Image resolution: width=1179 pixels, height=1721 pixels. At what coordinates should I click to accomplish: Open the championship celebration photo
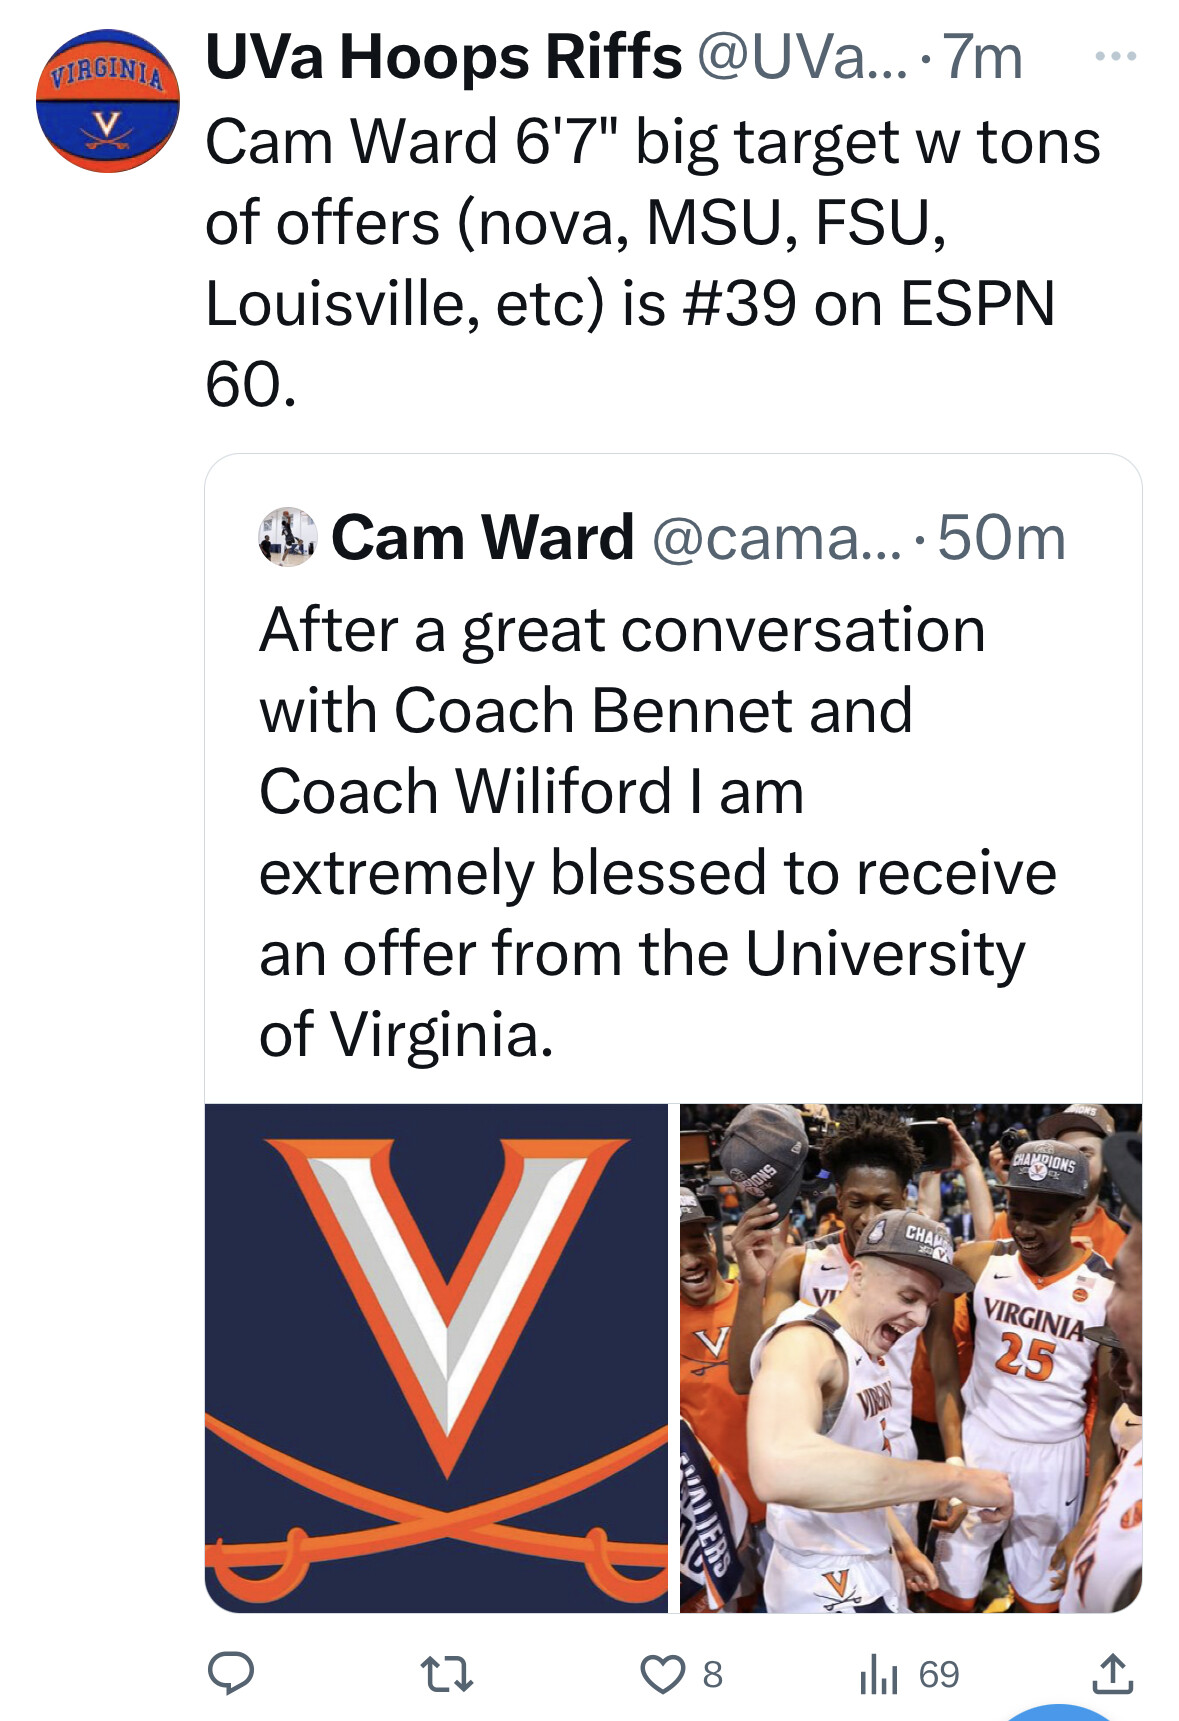click(910, 1357)
